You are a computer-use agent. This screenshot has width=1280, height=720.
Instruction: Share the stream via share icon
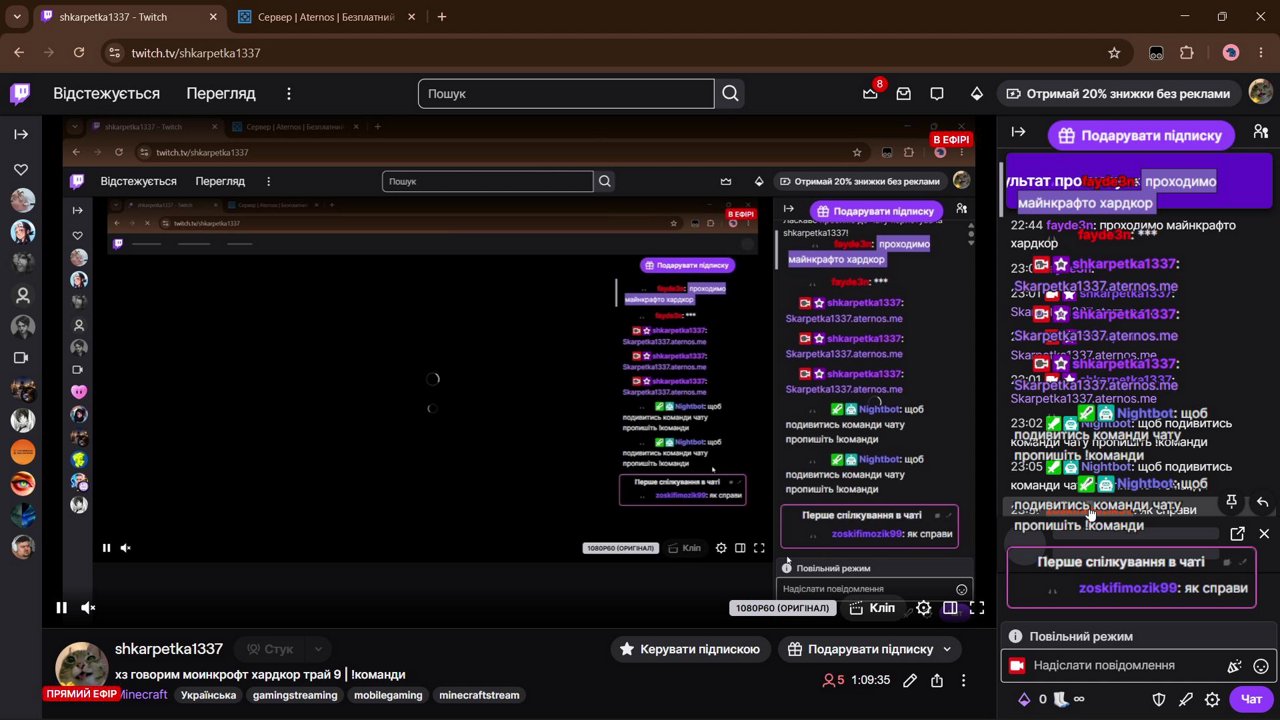(x=937, y=680)
